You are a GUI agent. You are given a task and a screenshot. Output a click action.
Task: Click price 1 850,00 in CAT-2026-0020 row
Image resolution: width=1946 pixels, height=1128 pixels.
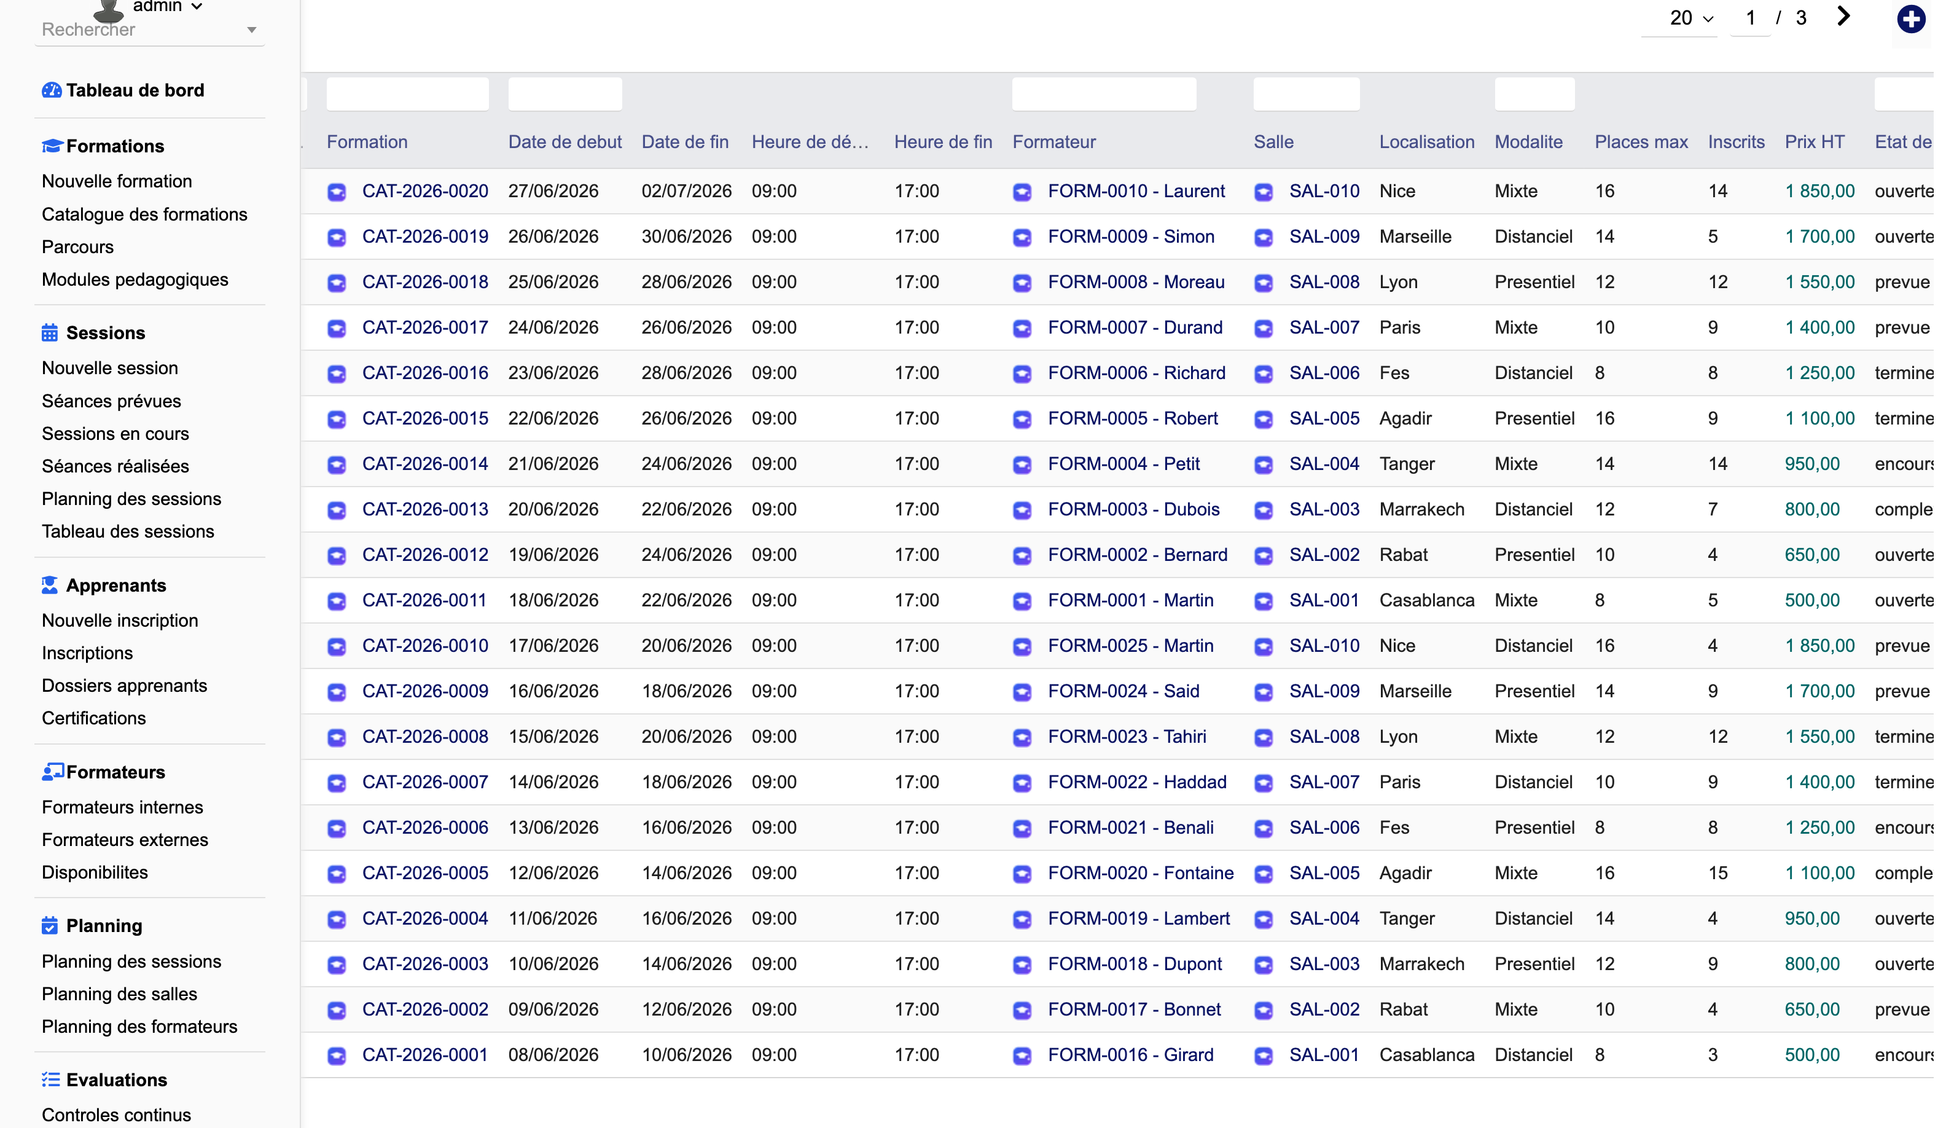1820,191
